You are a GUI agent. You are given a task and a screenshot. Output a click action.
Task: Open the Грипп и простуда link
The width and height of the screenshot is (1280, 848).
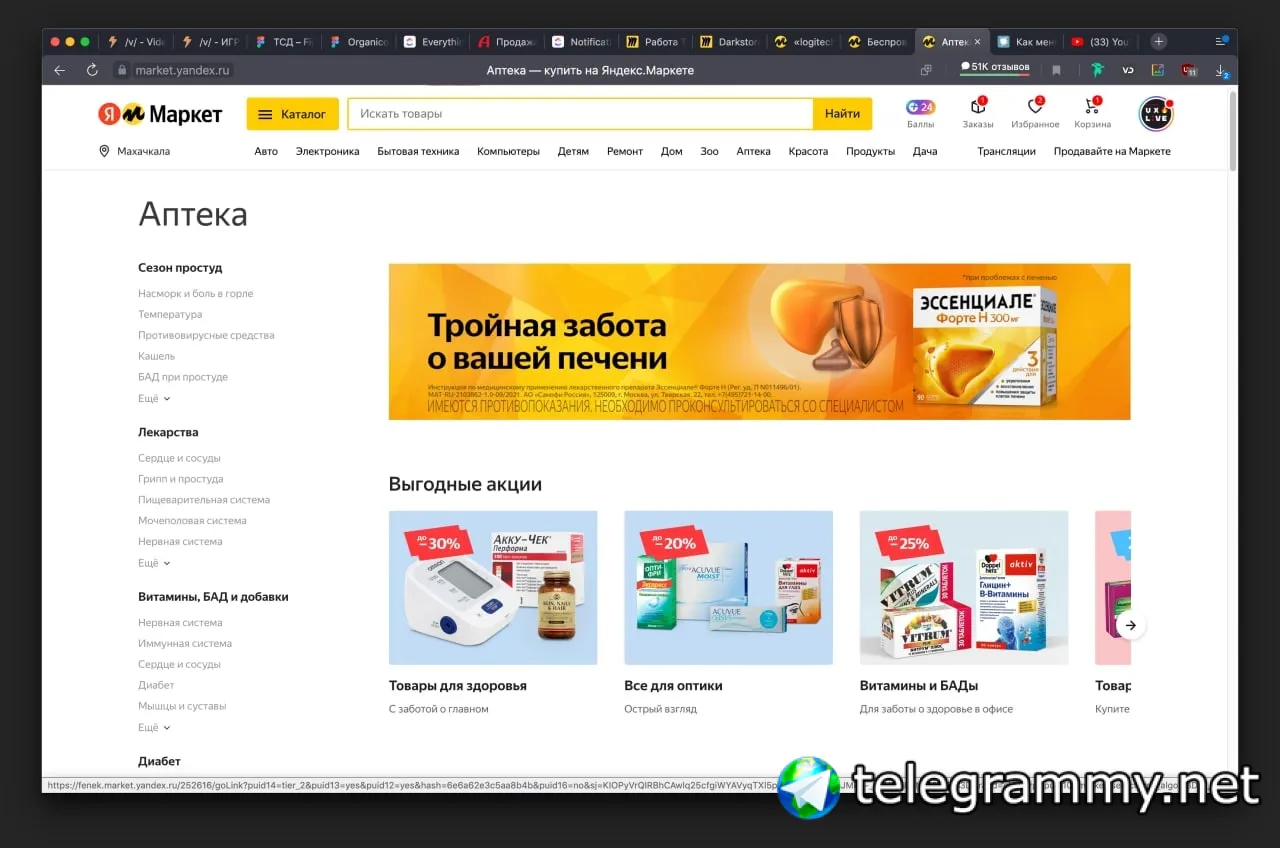[x=181, y=479]
